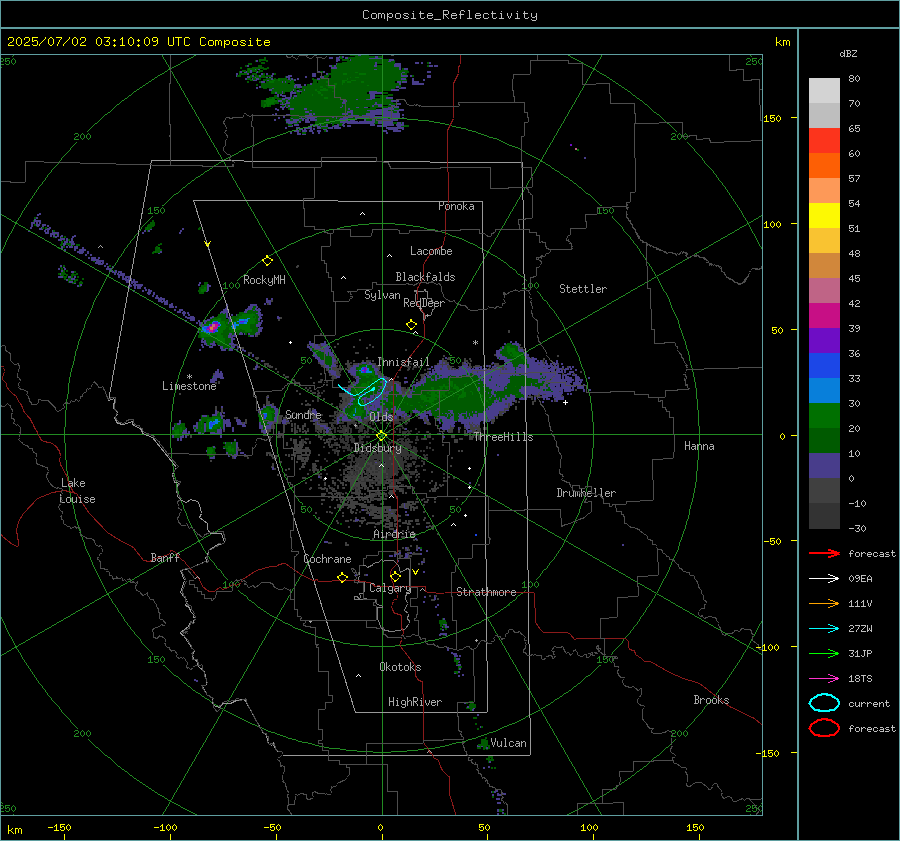Click the km unit label at bottom-left axis
This screenshot has width=900, height=841.
pos(14,830)
